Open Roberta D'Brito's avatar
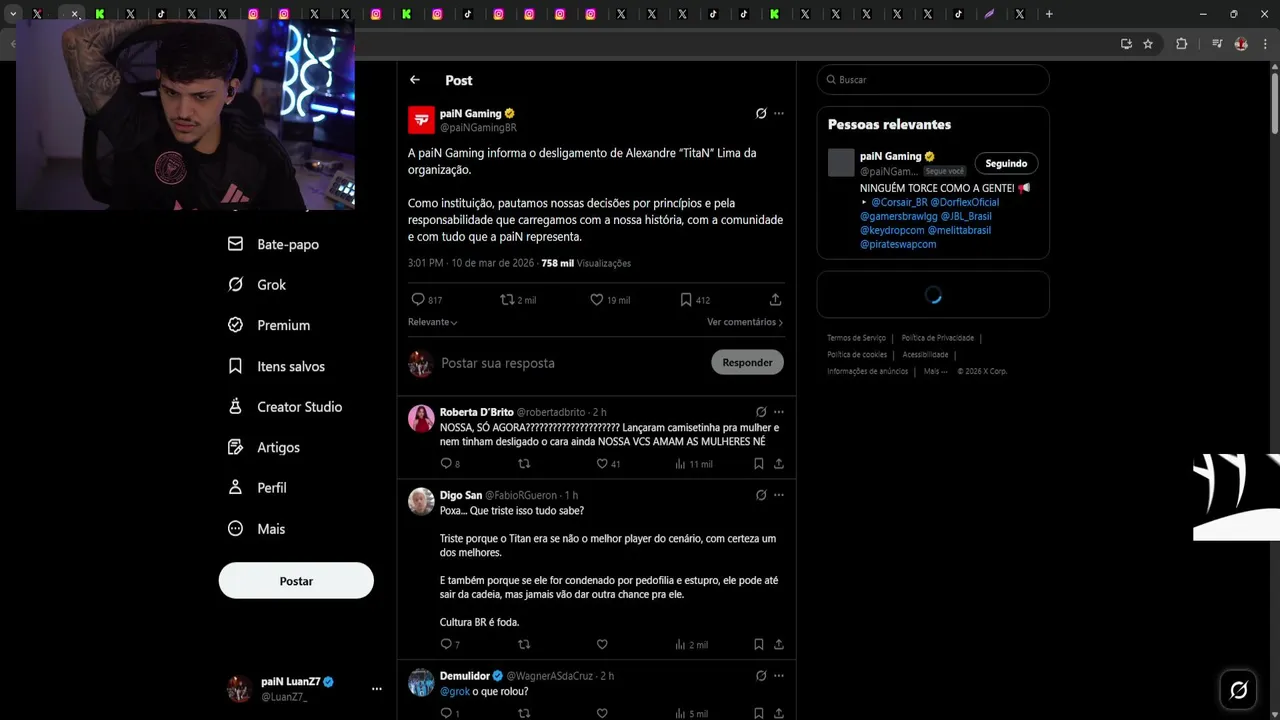1280x720 pixels. click(x=421, y=418)
